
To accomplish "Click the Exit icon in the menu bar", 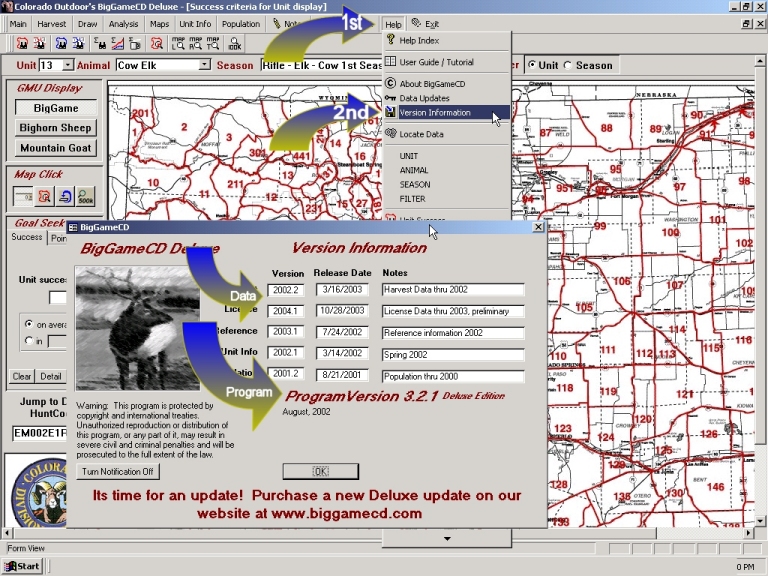I will pyautogui.click(x=416, y=23).
